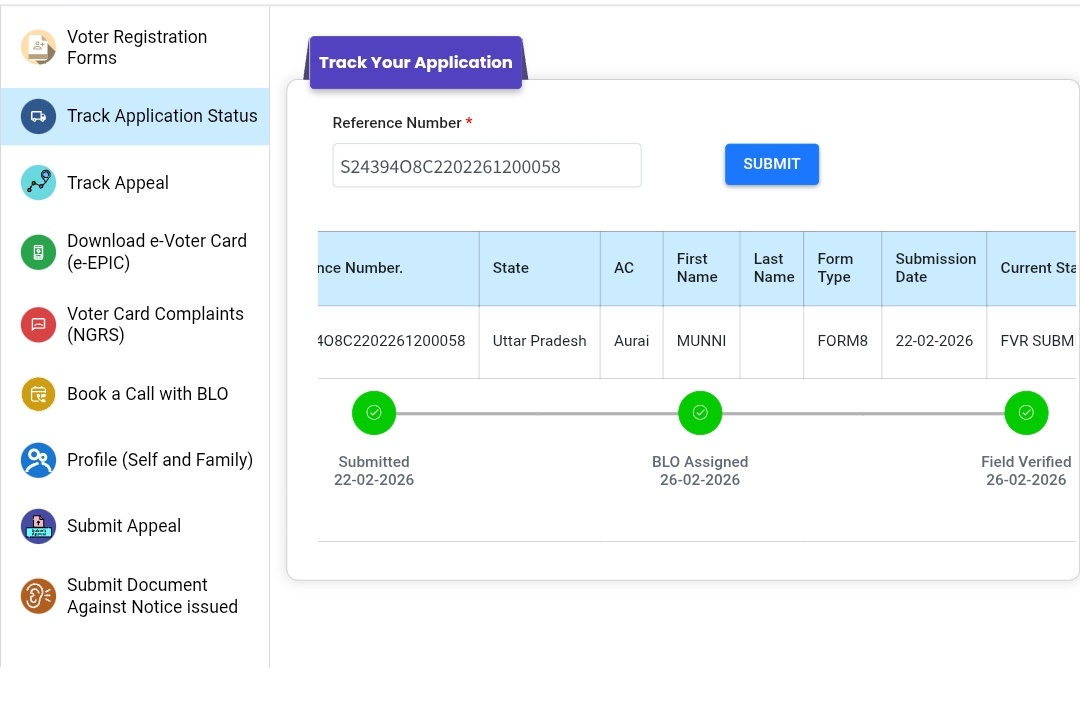Screen dimensions: 1080x703
Task: Click the Submit Document Against Notice icon
Action: pos(39,596)
